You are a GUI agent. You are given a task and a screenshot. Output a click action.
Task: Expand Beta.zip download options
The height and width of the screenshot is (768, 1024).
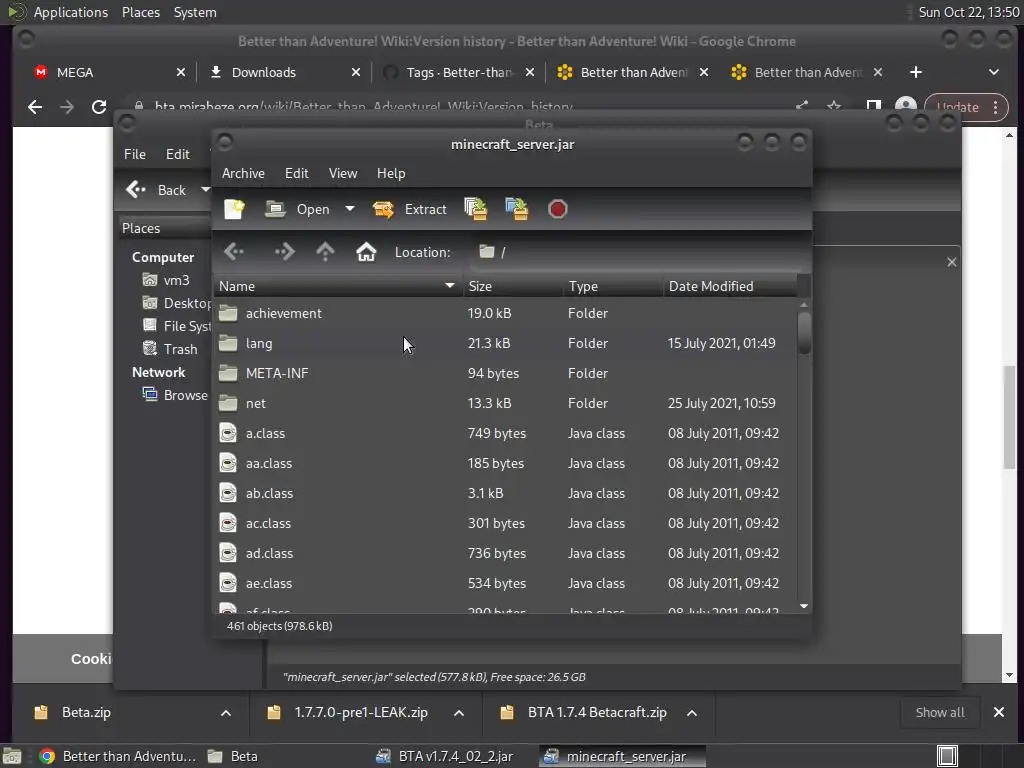coord(225,713)
